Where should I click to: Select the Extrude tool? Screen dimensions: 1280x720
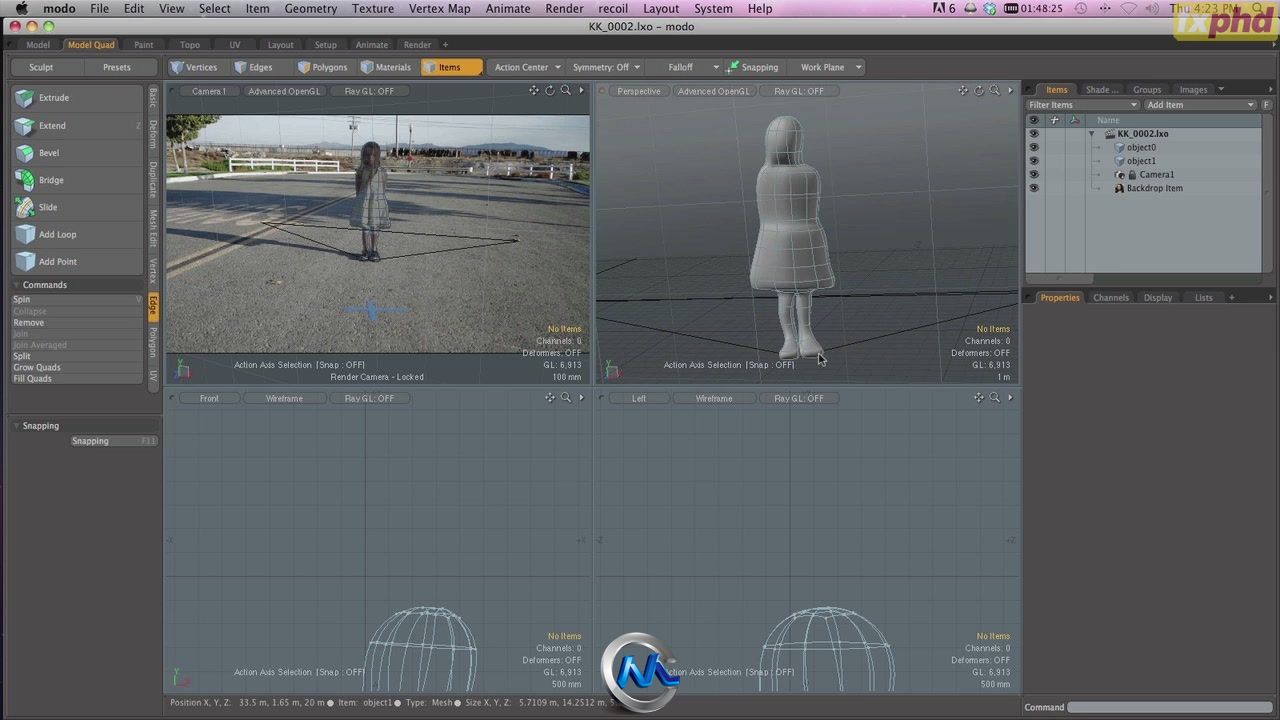coord(77,98)
